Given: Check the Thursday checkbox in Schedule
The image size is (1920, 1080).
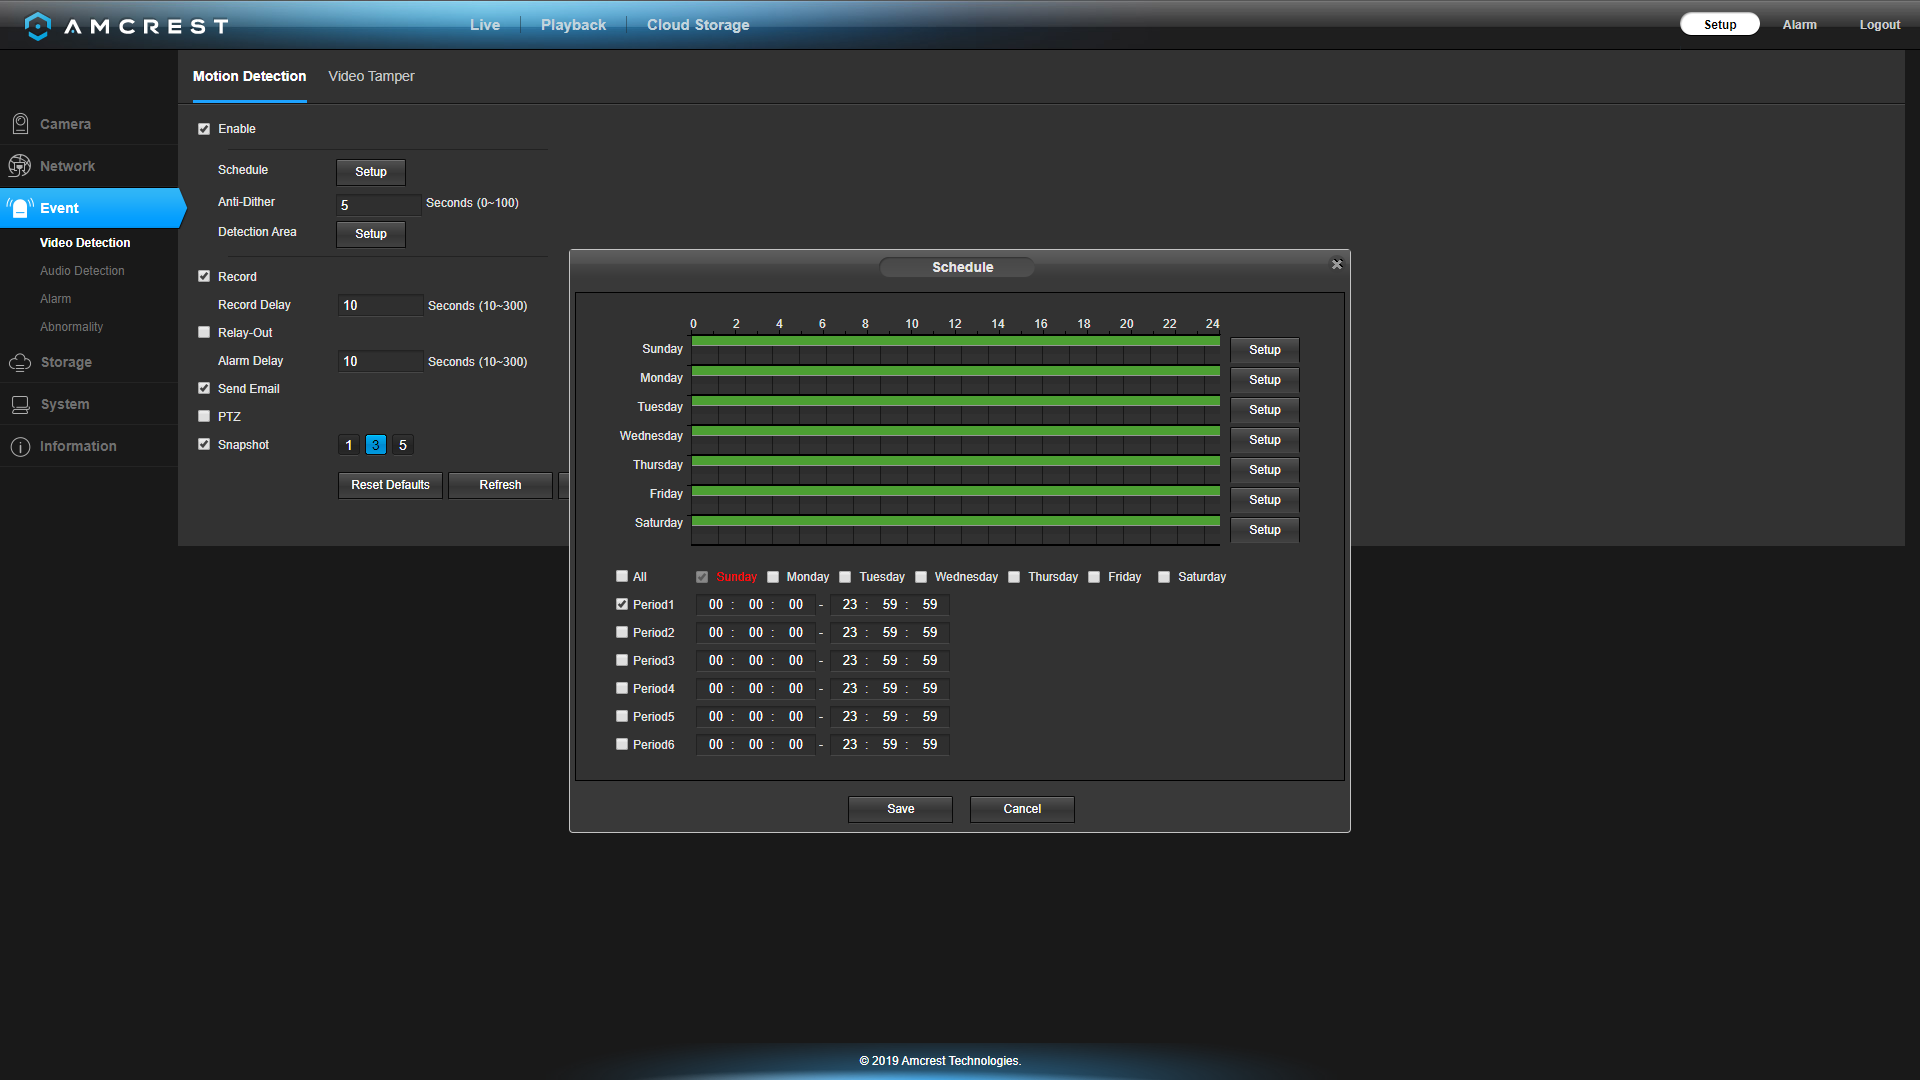Looking at the screenshot, I should pos(1014,577).
